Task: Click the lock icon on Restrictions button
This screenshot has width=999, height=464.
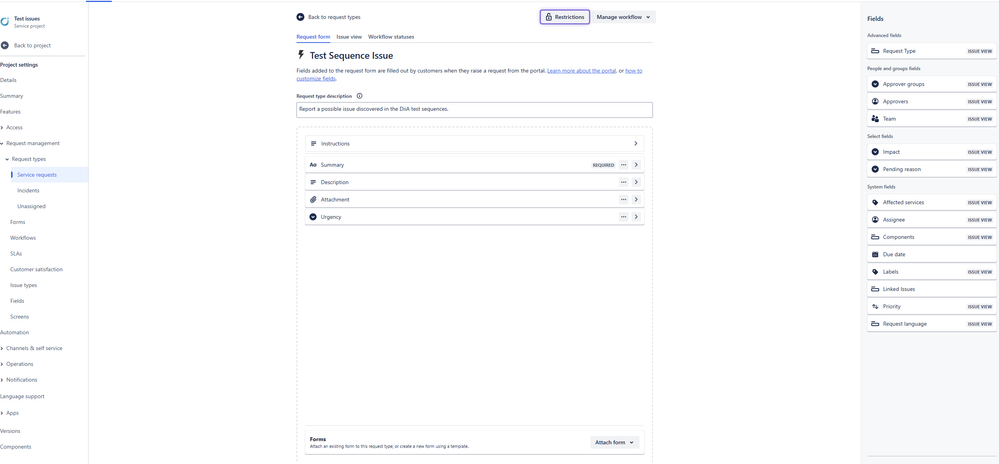Action: point(549,17)
